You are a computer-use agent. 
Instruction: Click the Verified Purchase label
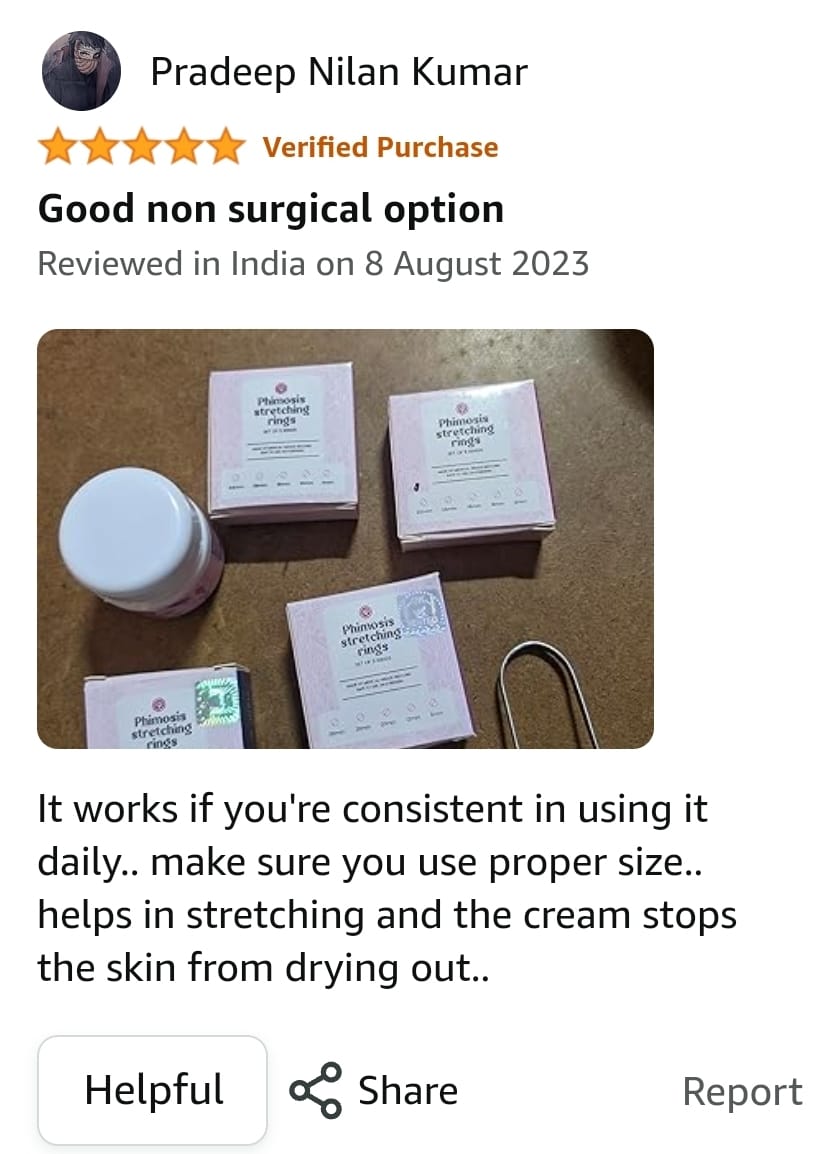tap(381, 147)
